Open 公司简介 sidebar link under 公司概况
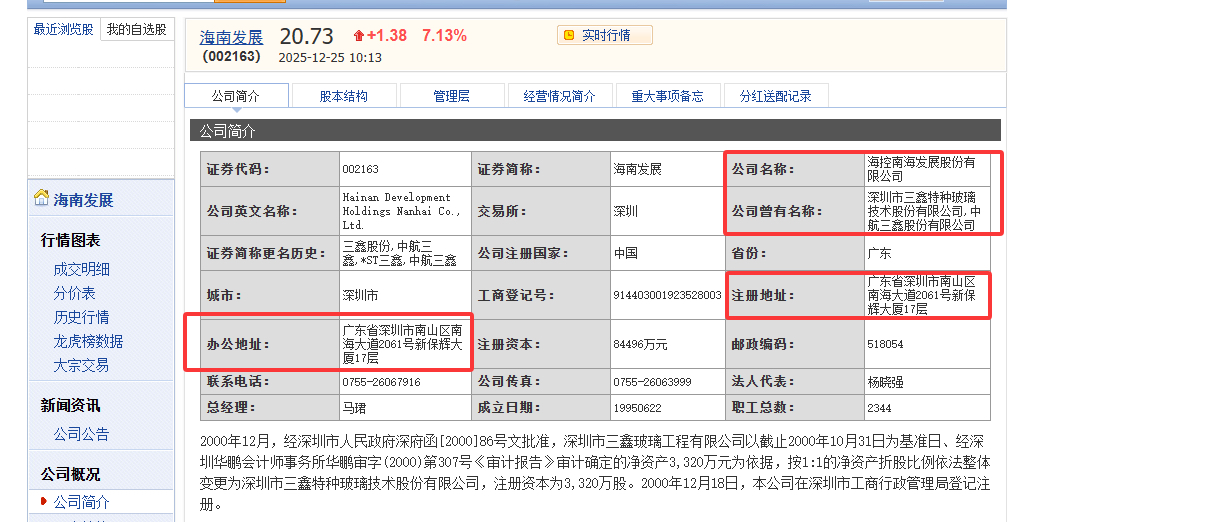The width and height of the screenshot is (1217, 522). point(82,502)
